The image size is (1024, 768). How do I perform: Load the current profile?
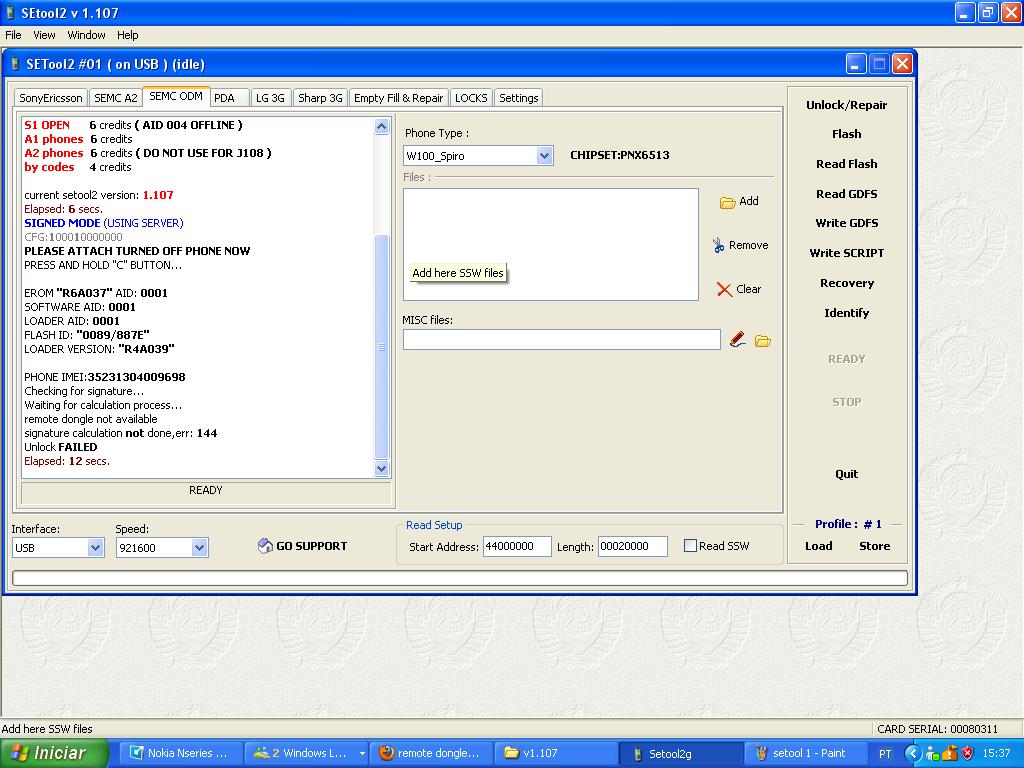point(818,546)
